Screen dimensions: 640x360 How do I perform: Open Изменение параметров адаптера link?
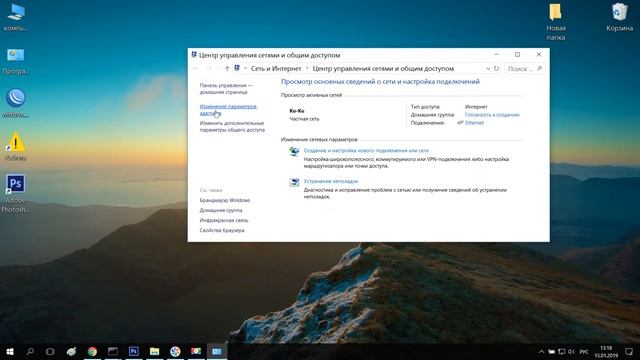pos(228,110)
